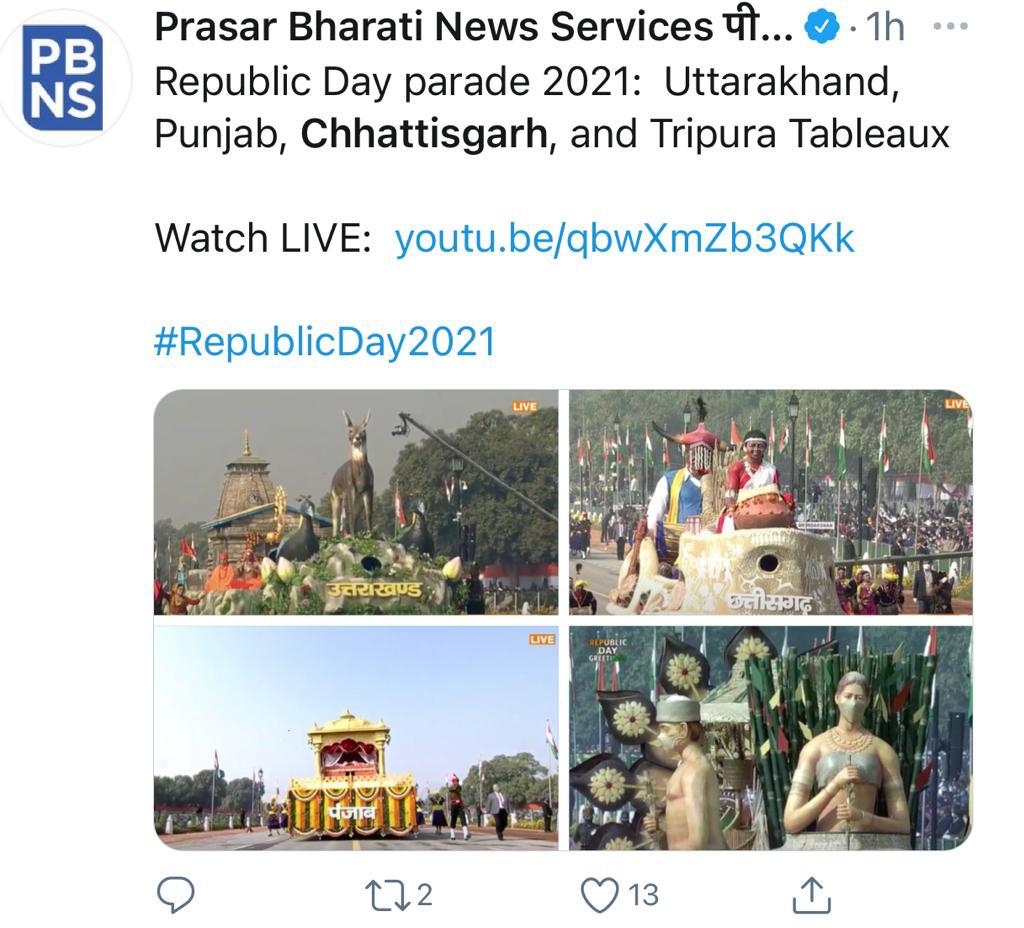
Task: Open the Tripura tableau statue photo
Action: pyautogui.click(x=771, y=738)
